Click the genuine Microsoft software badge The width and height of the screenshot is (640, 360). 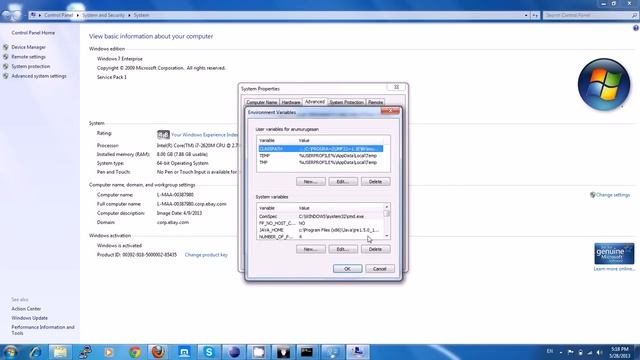tap(614, 253)
